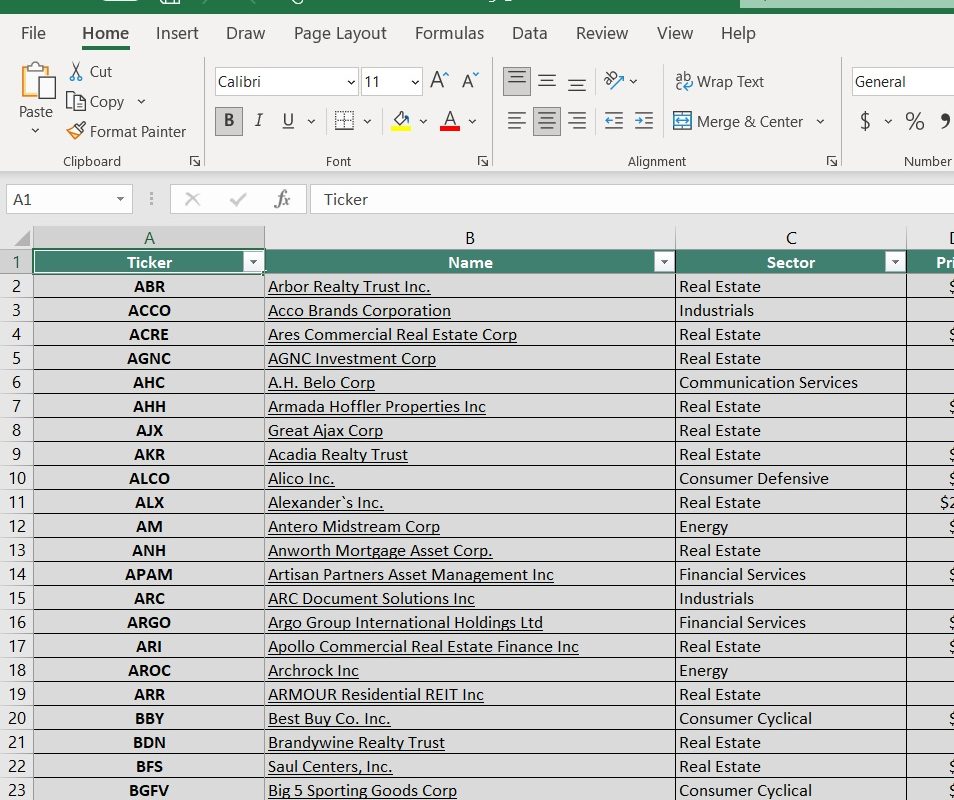Apply the Comma Style format
Viewport: 954px width, 800px height.
click(945, 119)
